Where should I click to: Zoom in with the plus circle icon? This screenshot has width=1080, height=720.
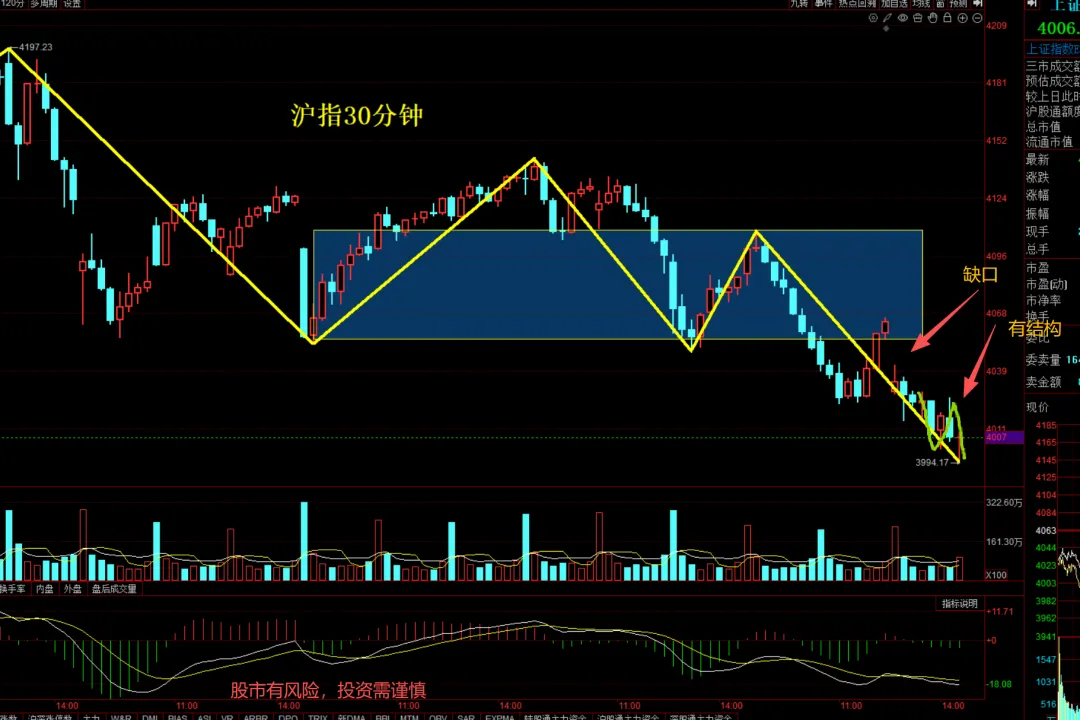[962, 18]
